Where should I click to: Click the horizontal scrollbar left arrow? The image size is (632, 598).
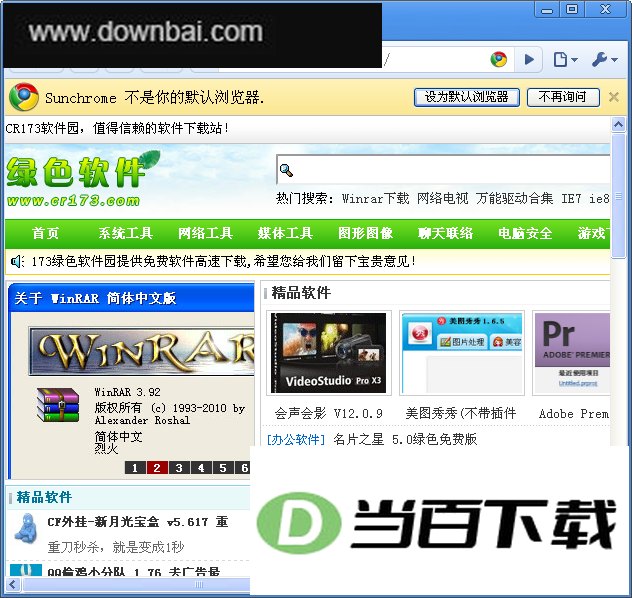coord(12,584)
